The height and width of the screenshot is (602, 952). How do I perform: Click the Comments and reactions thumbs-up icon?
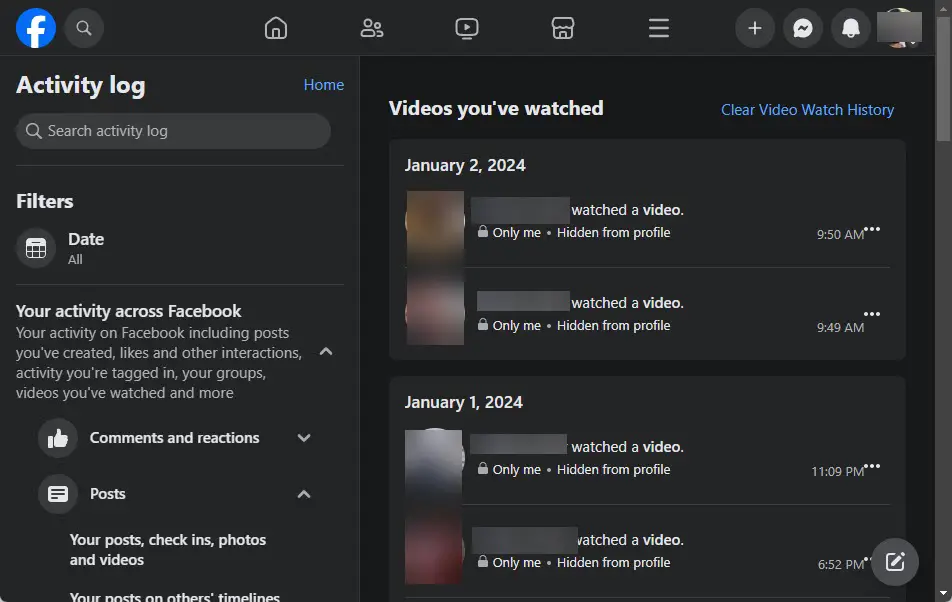coord(58,438)
